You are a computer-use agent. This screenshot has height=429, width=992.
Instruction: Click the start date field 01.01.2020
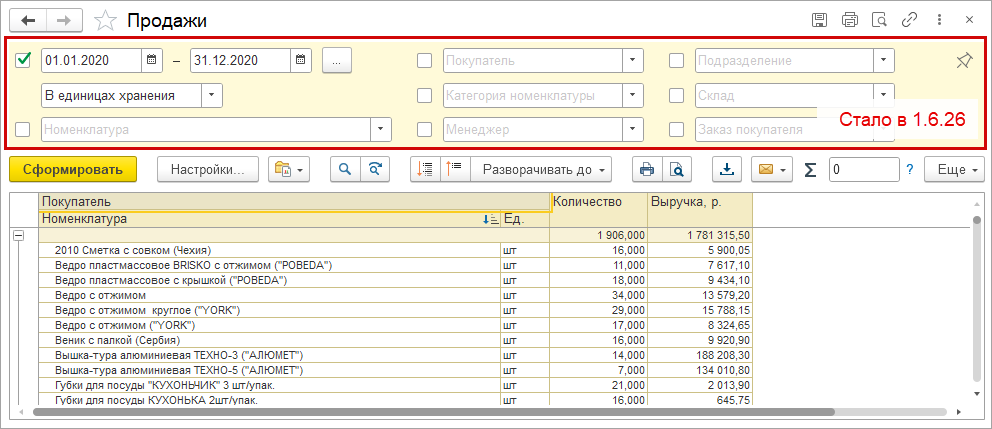[x=92, y=61]
